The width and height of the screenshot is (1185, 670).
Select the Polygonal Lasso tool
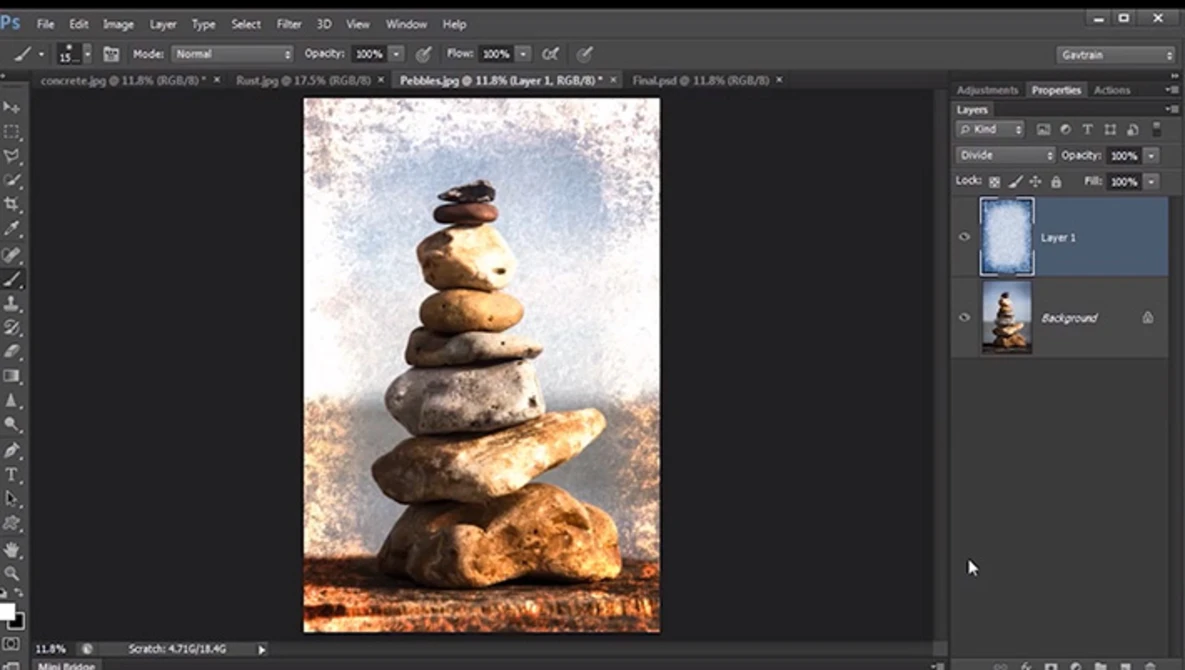(11, 156)
